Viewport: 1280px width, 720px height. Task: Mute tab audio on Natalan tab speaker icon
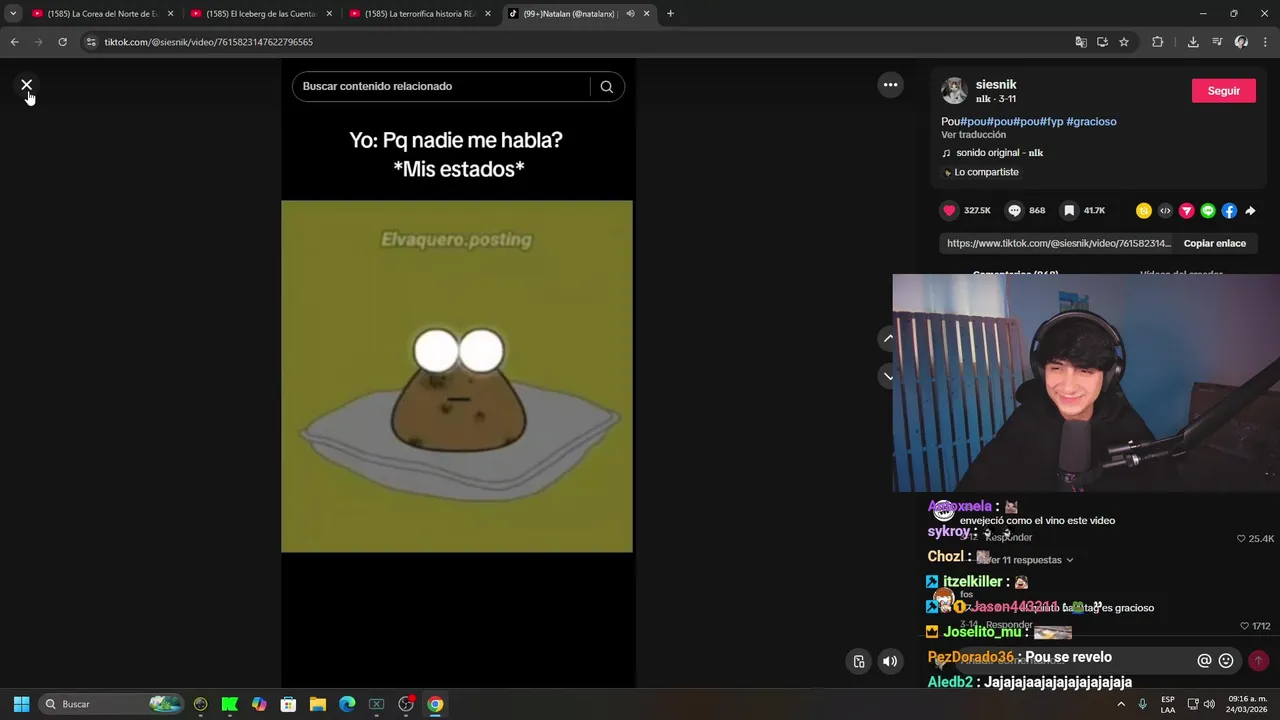[x=630, y=14]
